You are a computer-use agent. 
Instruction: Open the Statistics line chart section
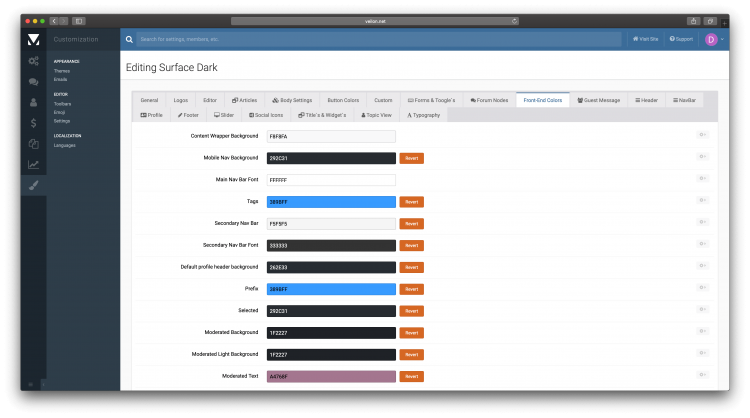pos(33,164)
